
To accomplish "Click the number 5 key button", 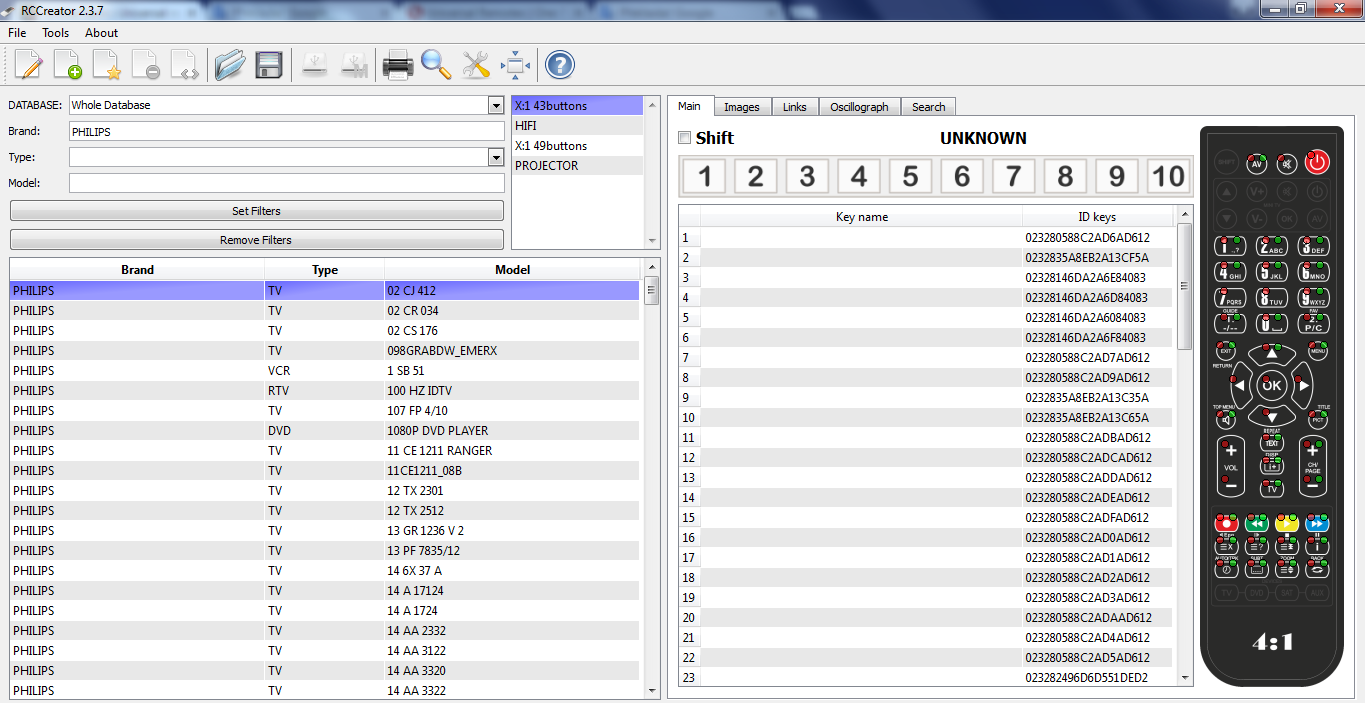I will click(910, 177).
